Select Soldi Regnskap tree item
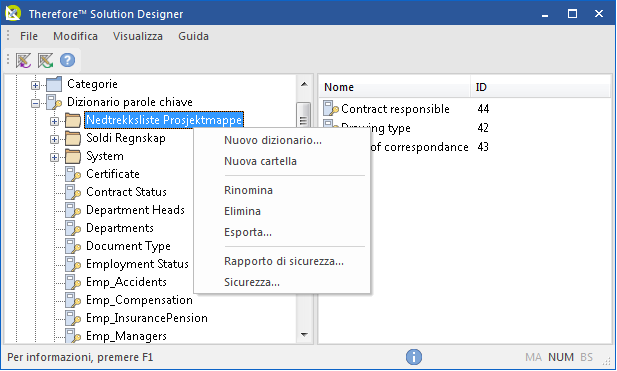This screenshot has width=617, height=371. point(126,138)
